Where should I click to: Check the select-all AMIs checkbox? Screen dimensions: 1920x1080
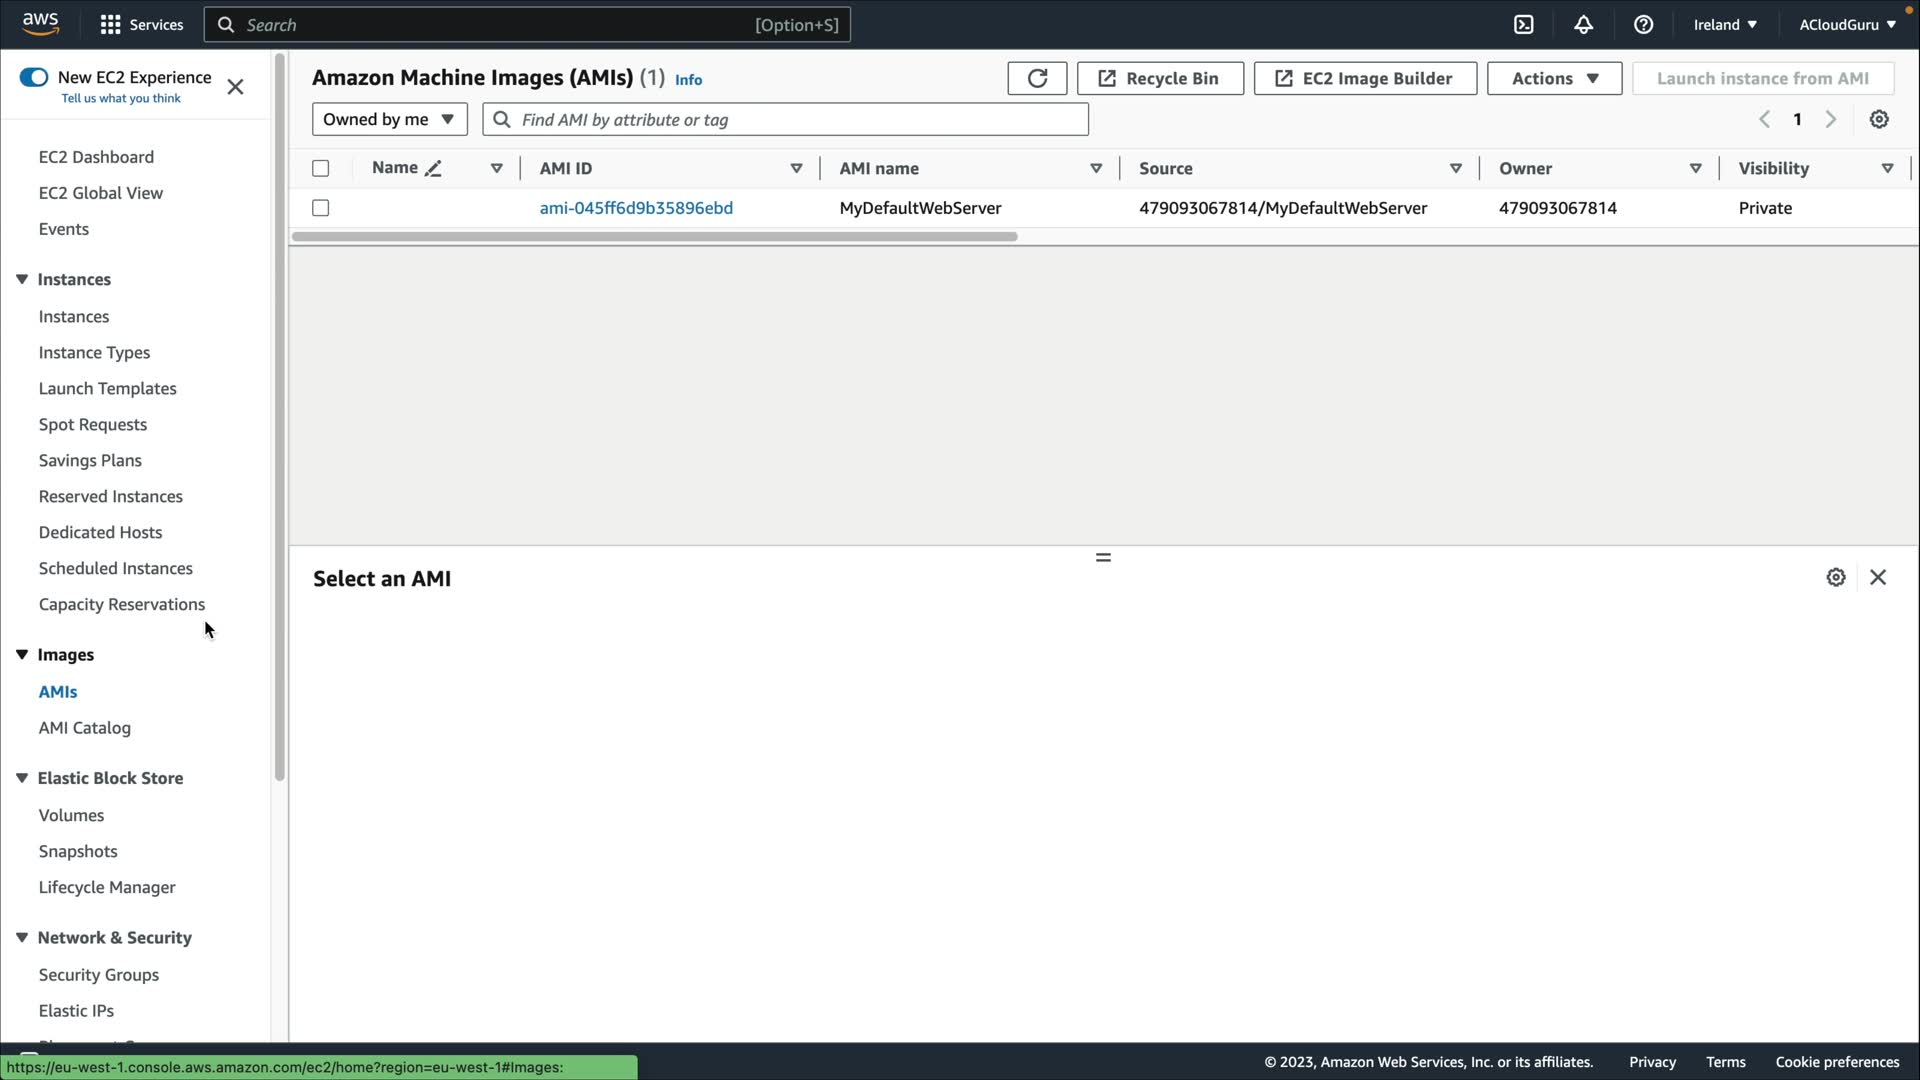tap(320, 168)
